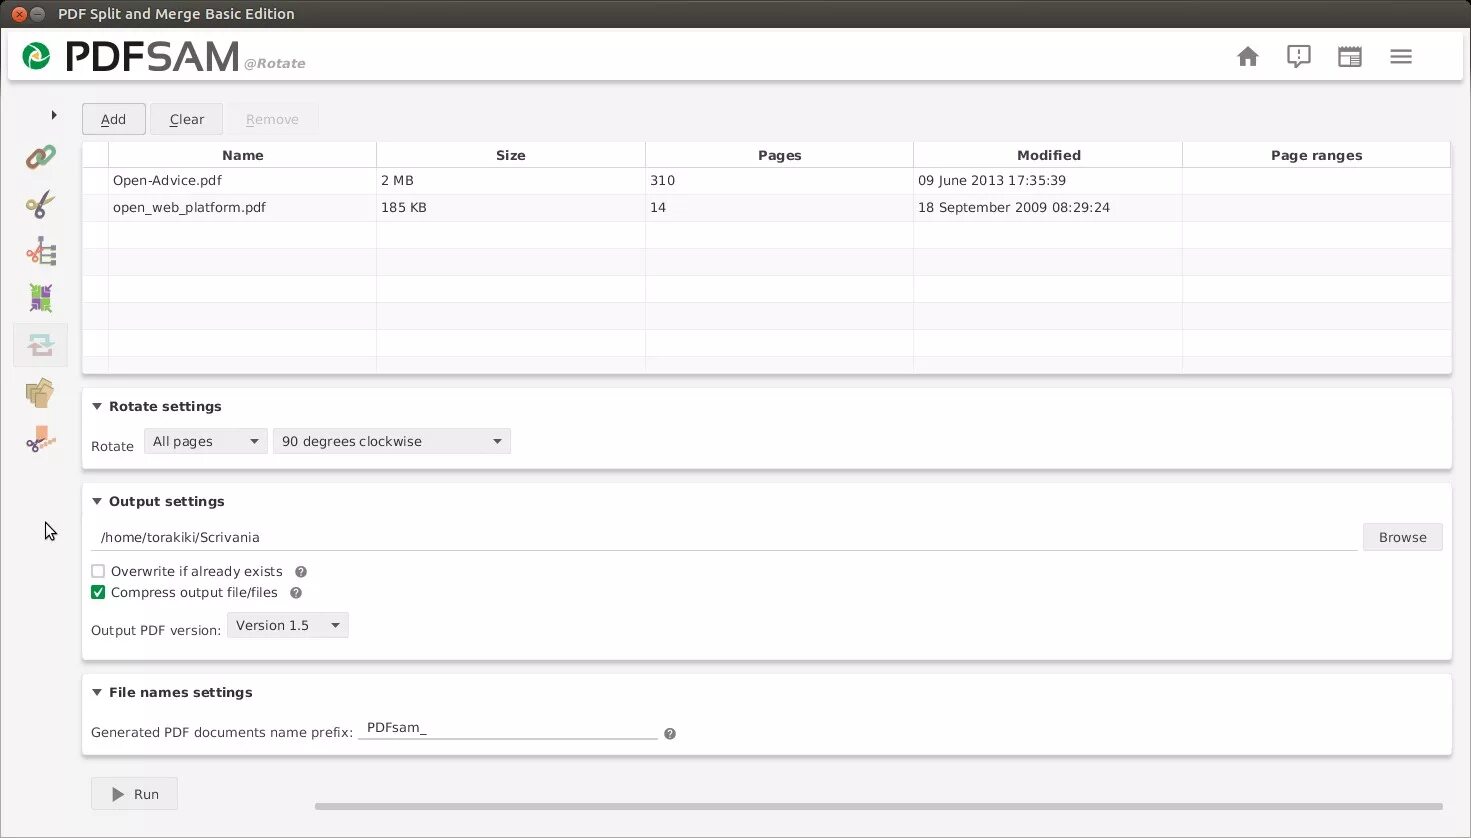This screenshot has height=838, width=1471.
Task: Open the Version 1.5 dropdown
Action: [x=288, y=625]
